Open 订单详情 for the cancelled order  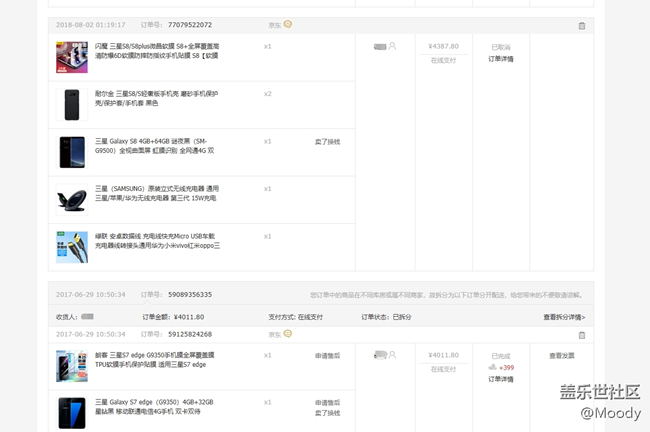(500, 59)
